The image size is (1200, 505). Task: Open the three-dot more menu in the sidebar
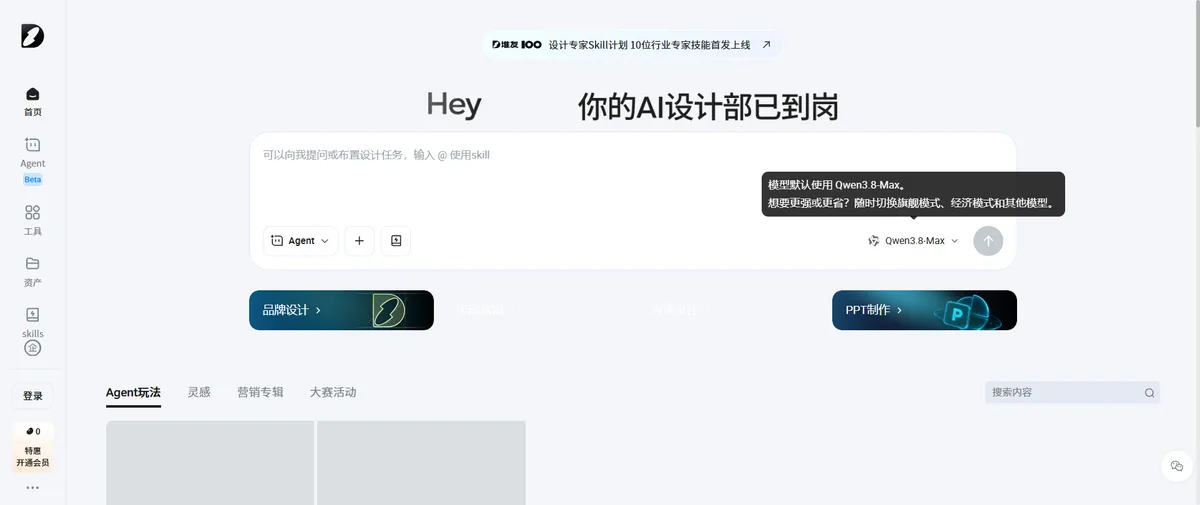pos(33,488)
